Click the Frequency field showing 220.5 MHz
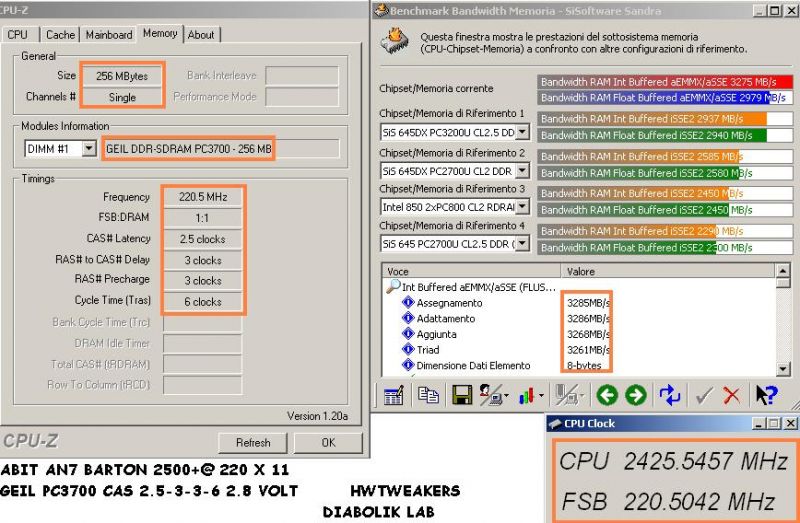This screenshot has height=523, width=800. point(203,197)
